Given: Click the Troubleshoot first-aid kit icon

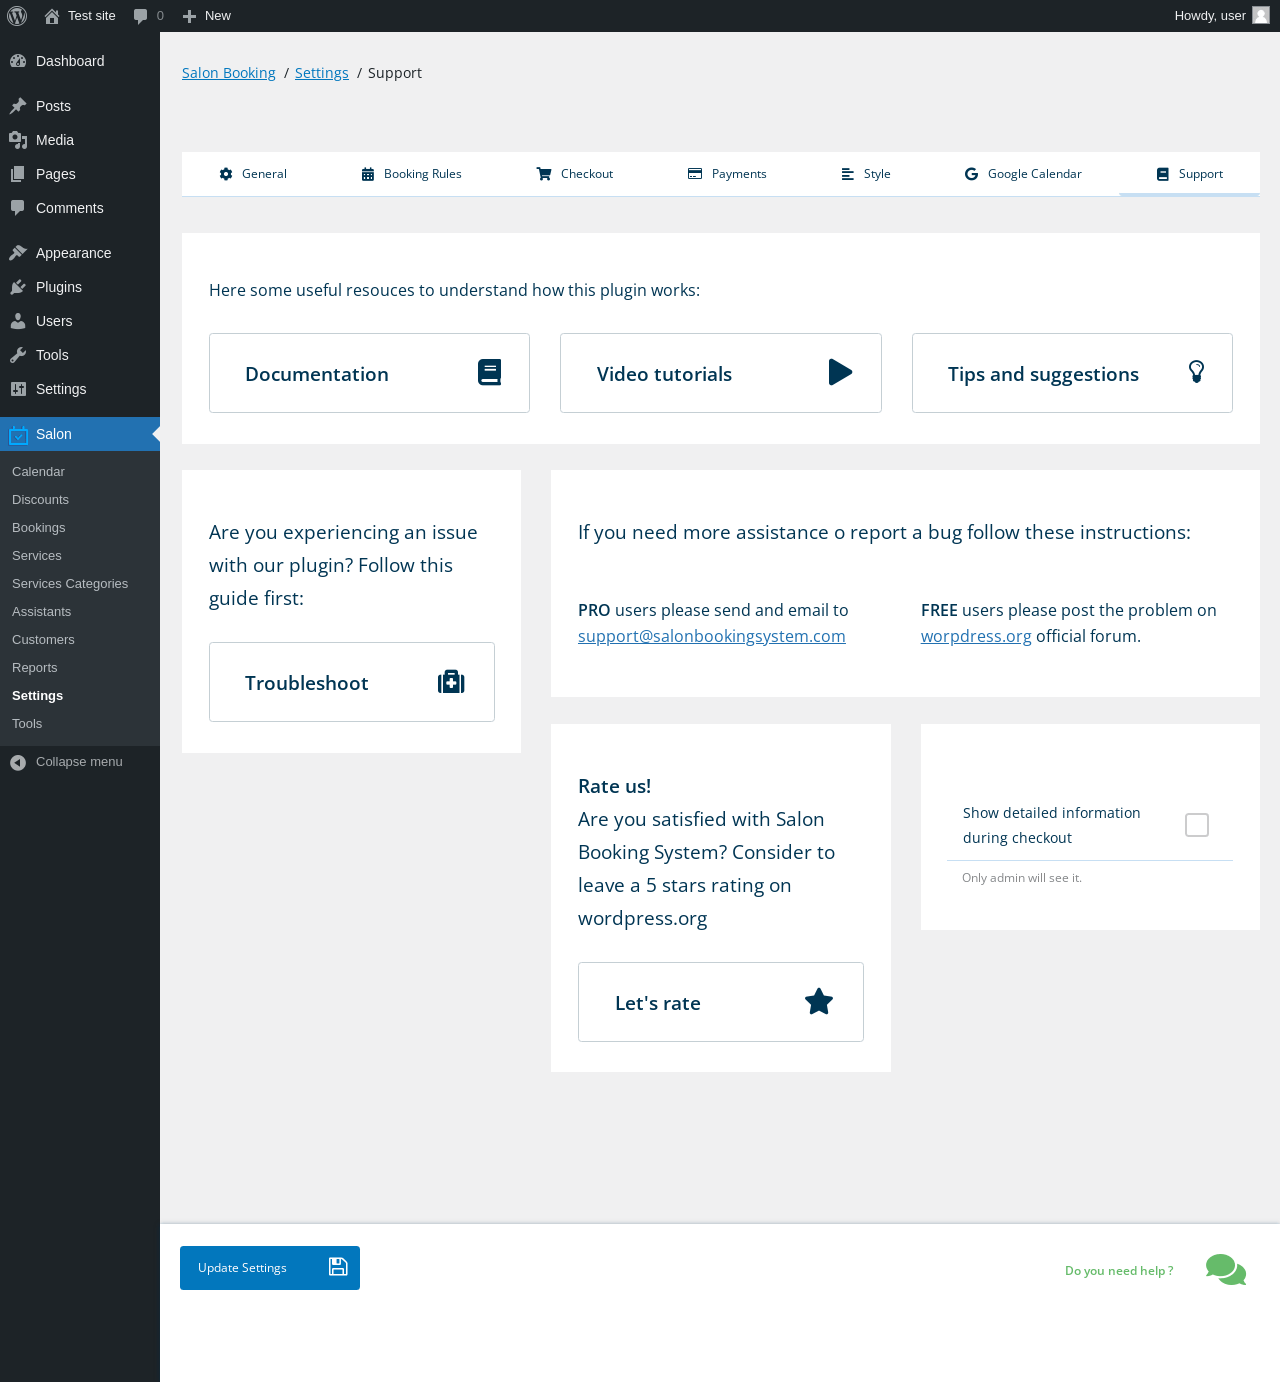Looking at the screenshot, I should 451,682.
